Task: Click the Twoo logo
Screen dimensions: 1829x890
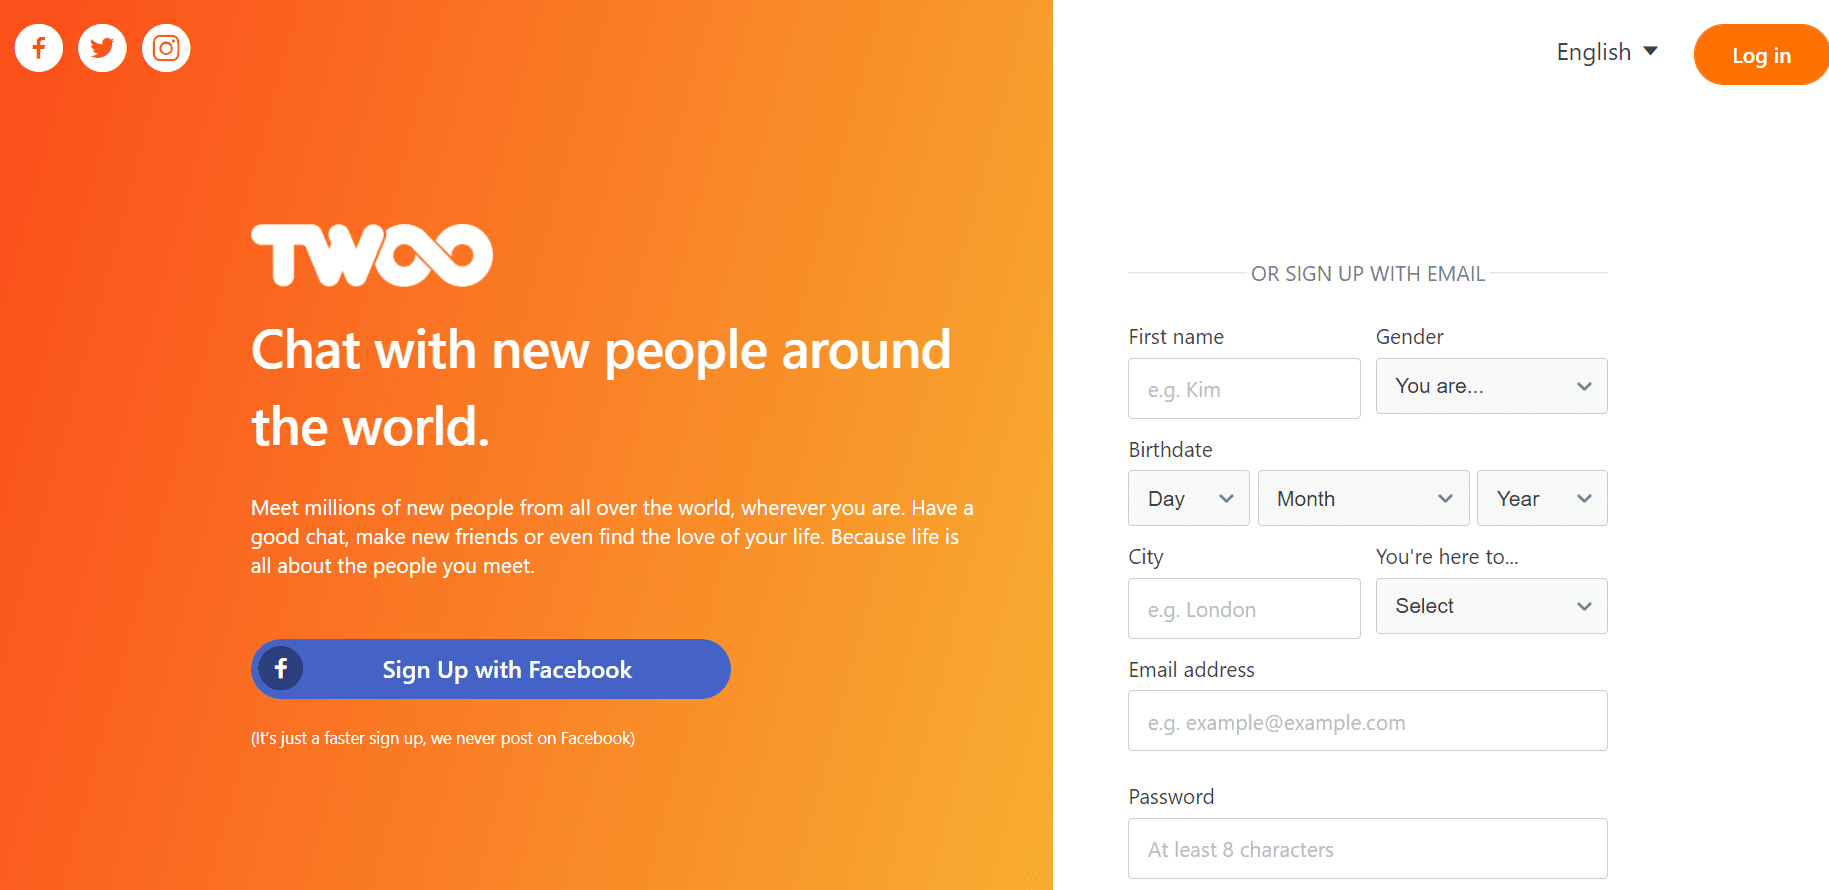Action: point(371,255)
